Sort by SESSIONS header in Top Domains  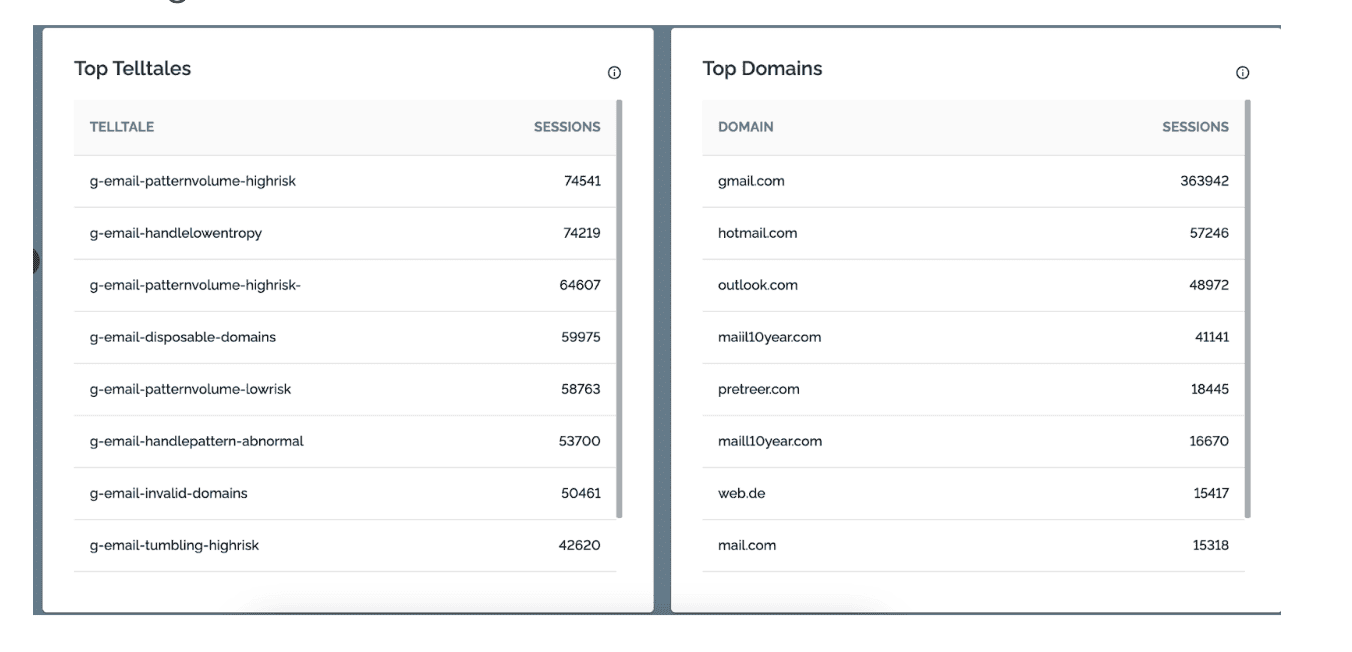click(1195, 127)
